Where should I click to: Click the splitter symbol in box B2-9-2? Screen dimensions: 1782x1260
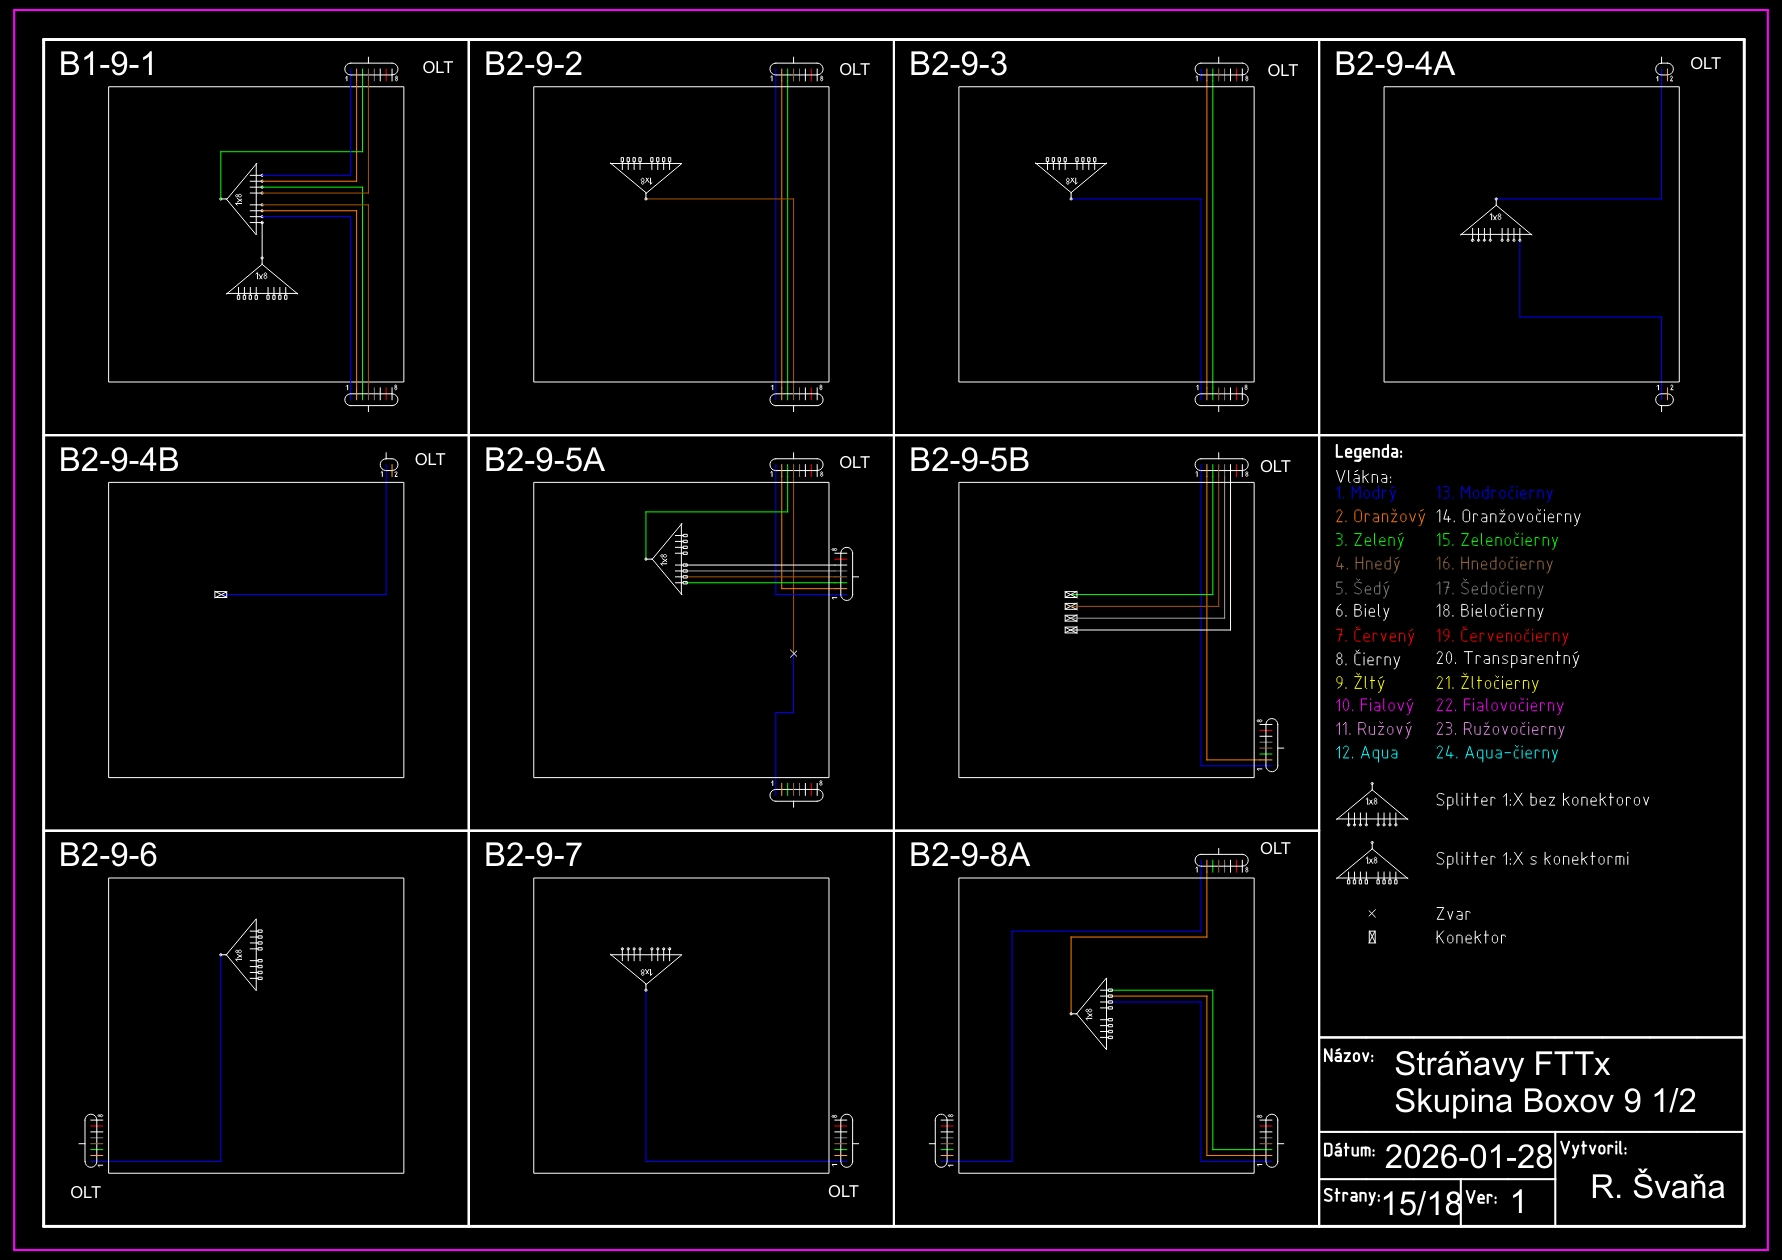(x=646, y=177)
